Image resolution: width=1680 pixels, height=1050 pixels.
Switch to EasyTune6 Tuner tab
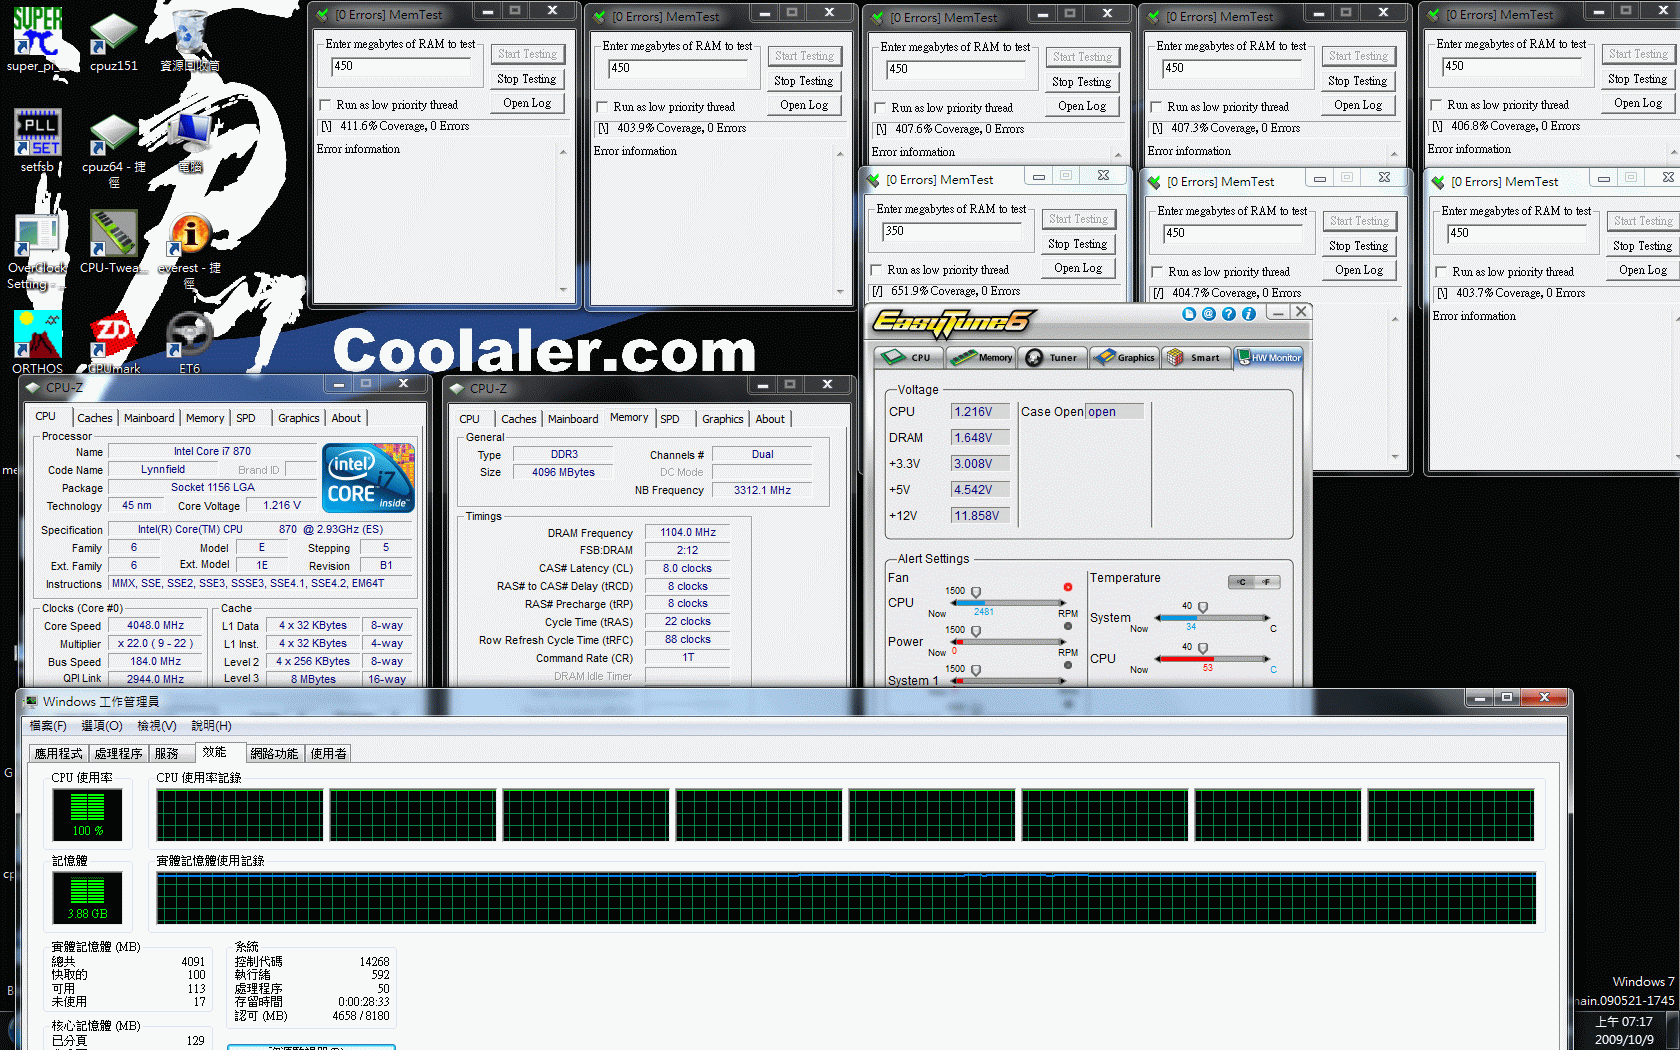click(x=1053, y=357)
